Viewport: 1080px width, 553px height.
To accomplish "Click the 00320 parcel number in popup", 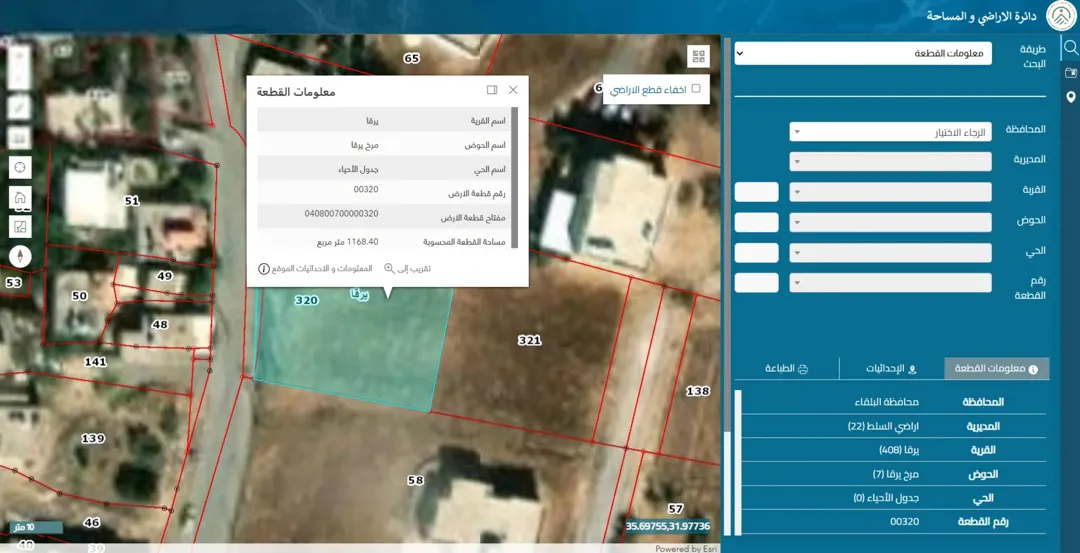I will (x=366, y=189).
